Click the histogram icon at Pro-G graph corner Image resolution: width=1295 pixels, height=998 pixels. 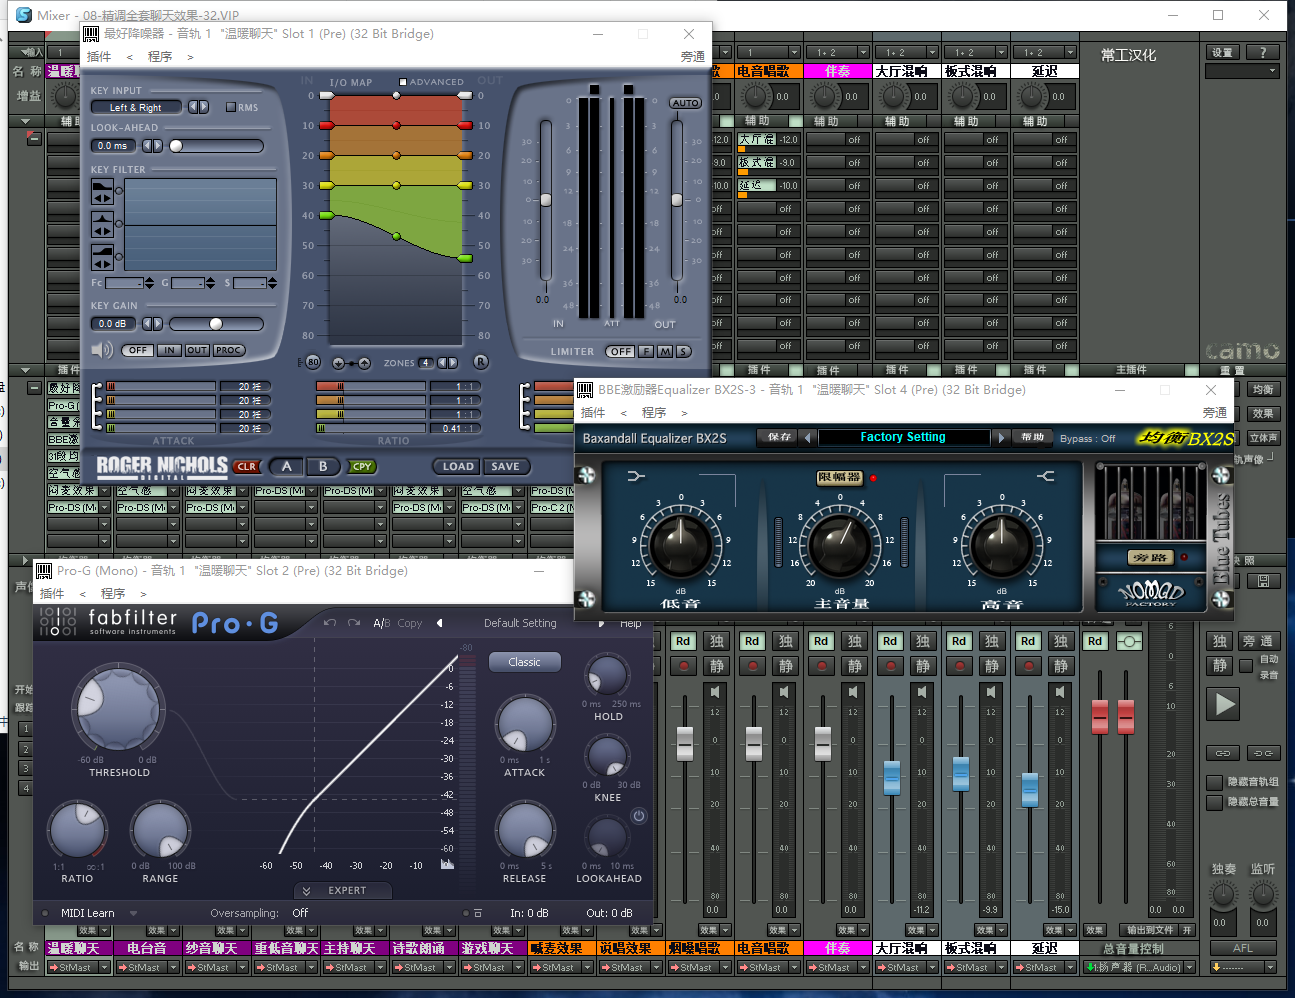447,864
